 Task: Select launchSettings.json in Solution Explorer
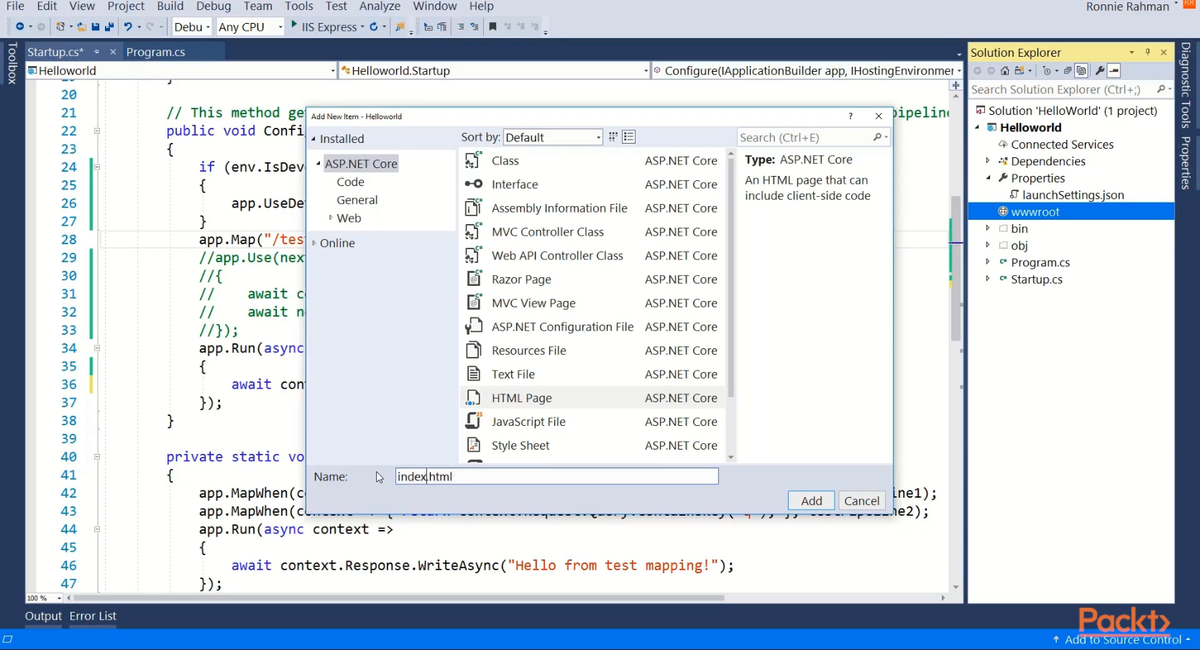(1072, 195)
